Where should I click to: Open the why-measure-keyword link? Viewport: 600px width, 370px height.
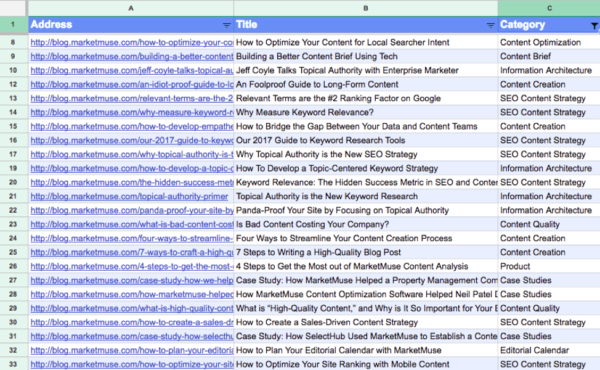[132, 112]
